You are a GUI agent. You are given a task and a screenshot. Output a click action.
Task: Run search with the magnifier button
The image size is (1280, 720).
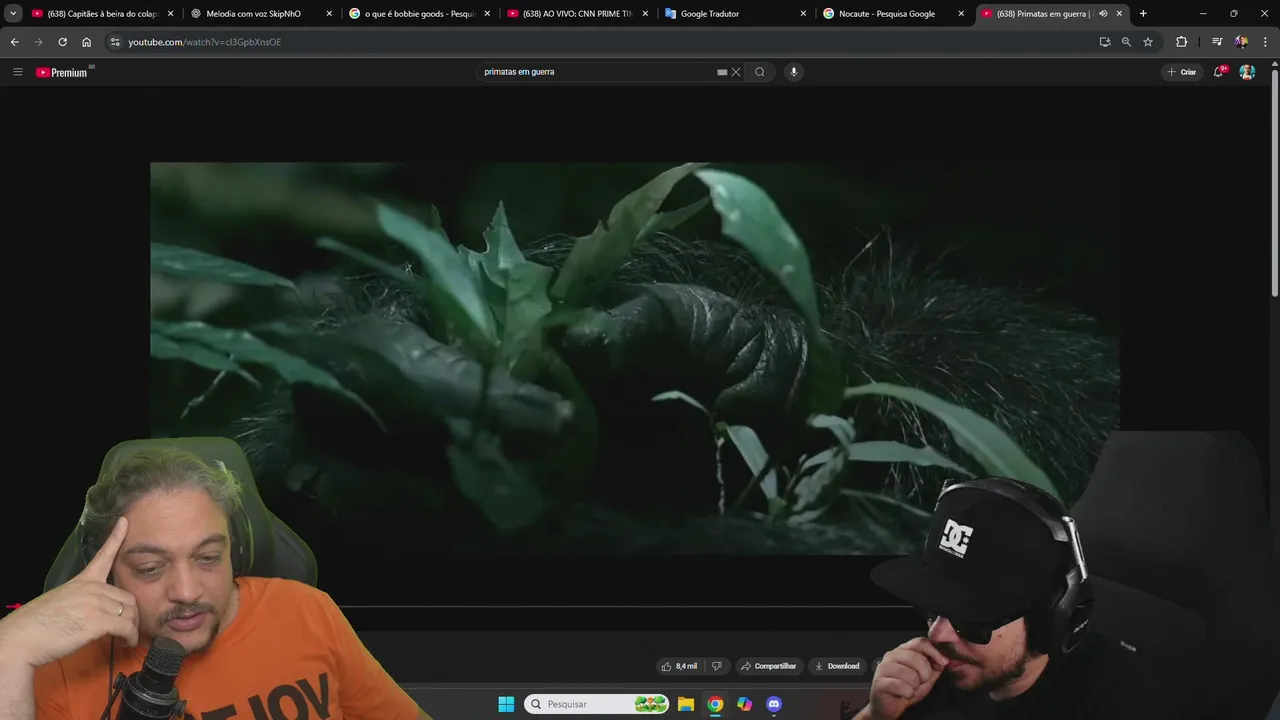coord(760,72)
